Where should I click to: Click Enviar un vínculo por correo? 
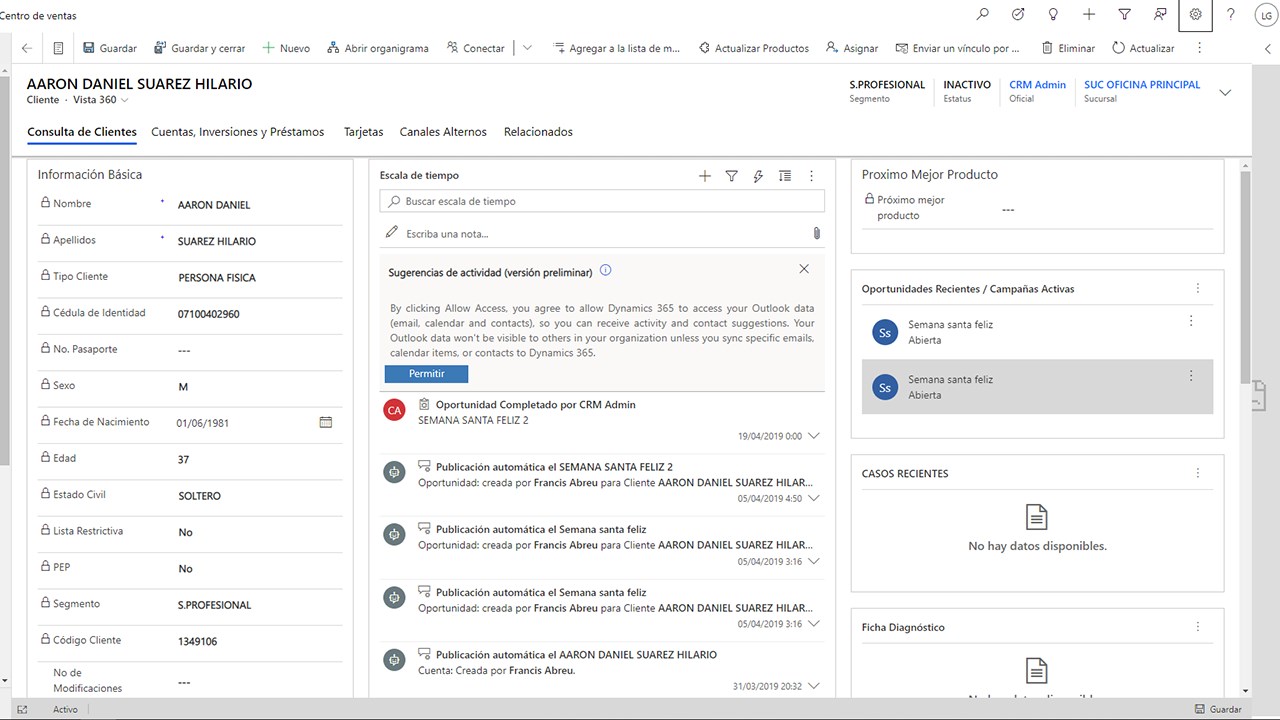[x=958, y=48]
